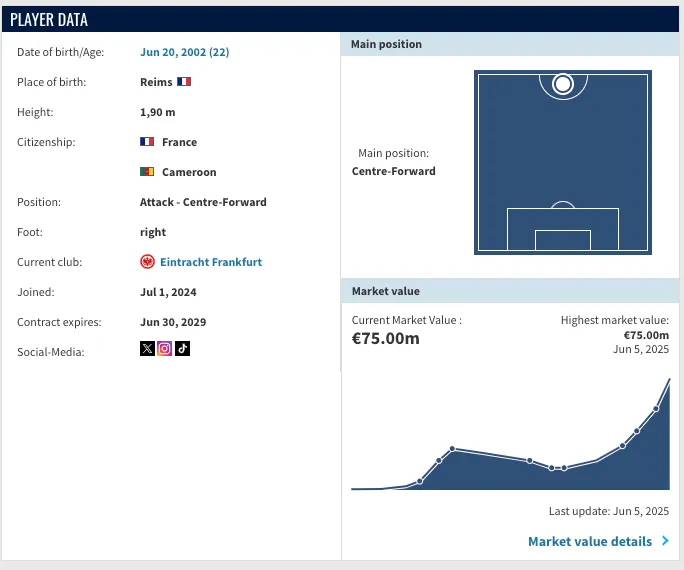The width and height of the screenshot is (684, 570).
Task: Click the Eintracht Frankfurt club crest
Action: (x=148, y=262)
